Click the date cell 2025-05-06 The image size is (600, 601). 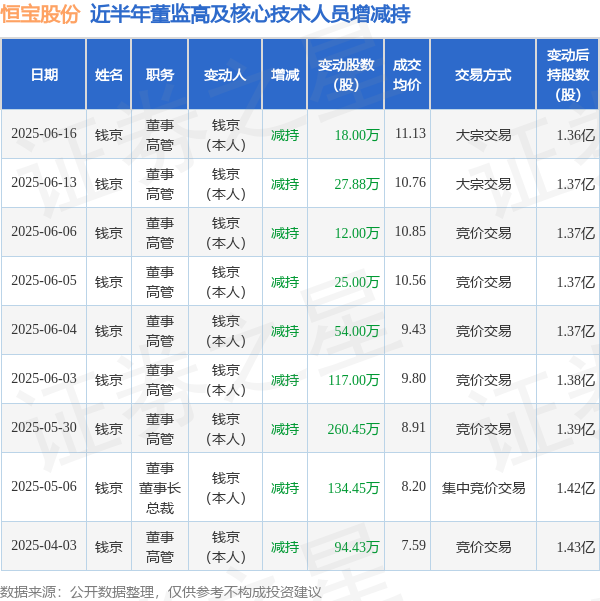44,487
